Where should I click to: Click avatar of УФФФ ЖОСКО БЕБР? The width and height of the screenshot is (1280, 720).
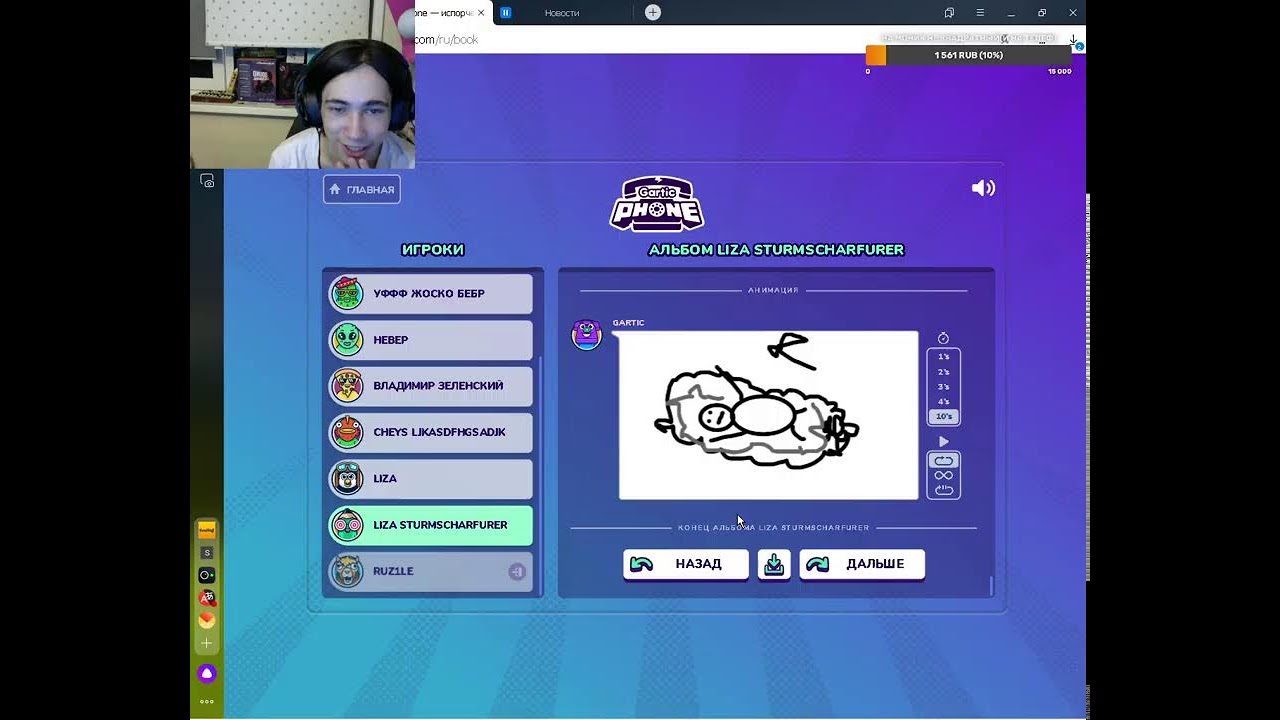347,294
